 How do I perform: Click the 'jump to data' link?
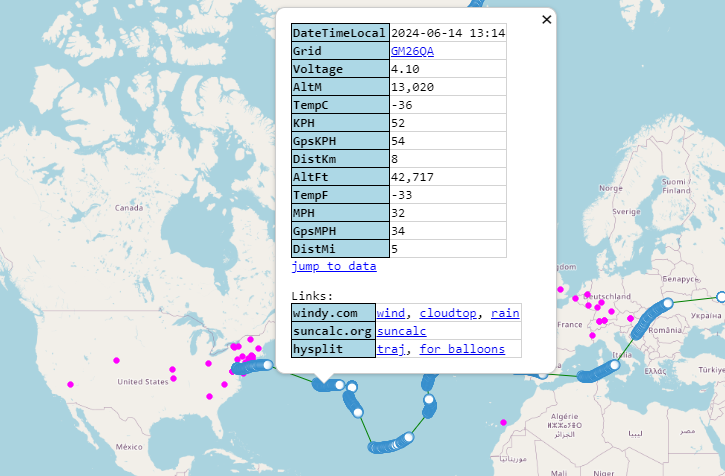click(334, 266)
